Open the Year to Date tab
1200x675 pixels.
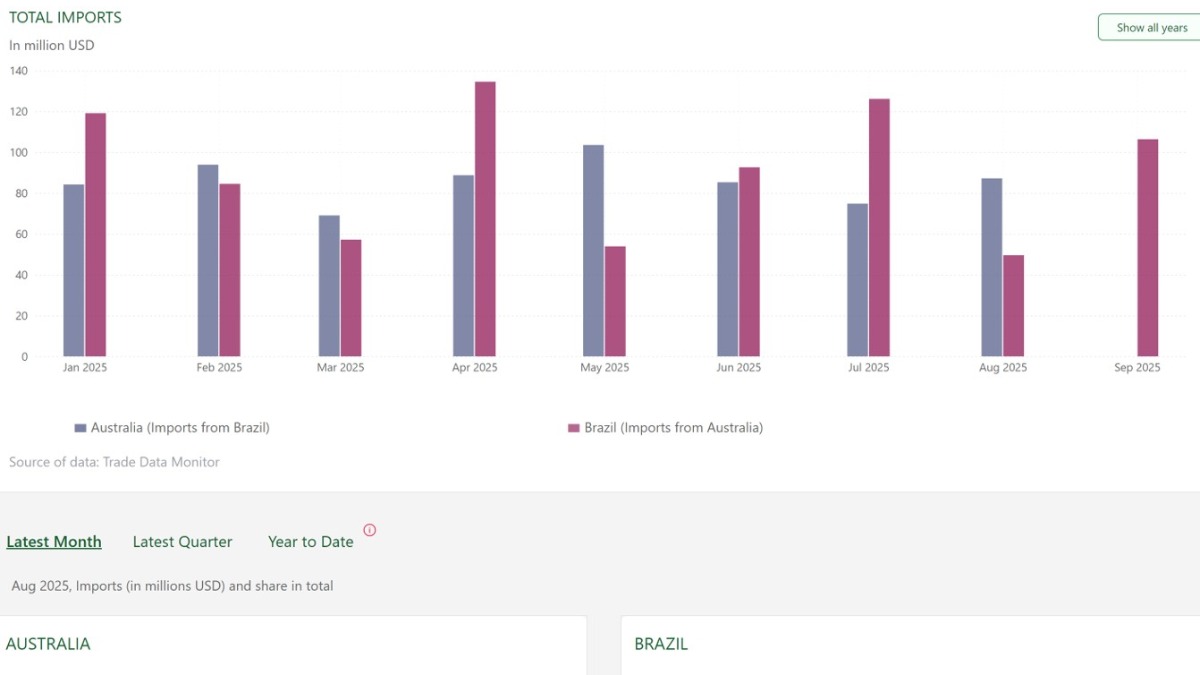pyautogui.click(x=310, y=542)
